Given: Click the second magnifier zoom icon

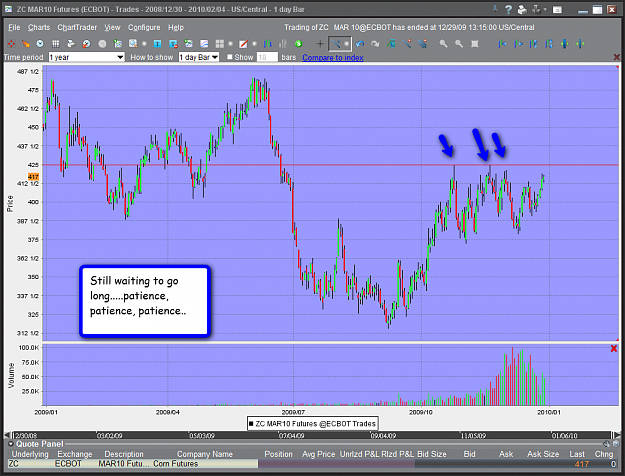Looking at the screenshot, I should 459,44.
